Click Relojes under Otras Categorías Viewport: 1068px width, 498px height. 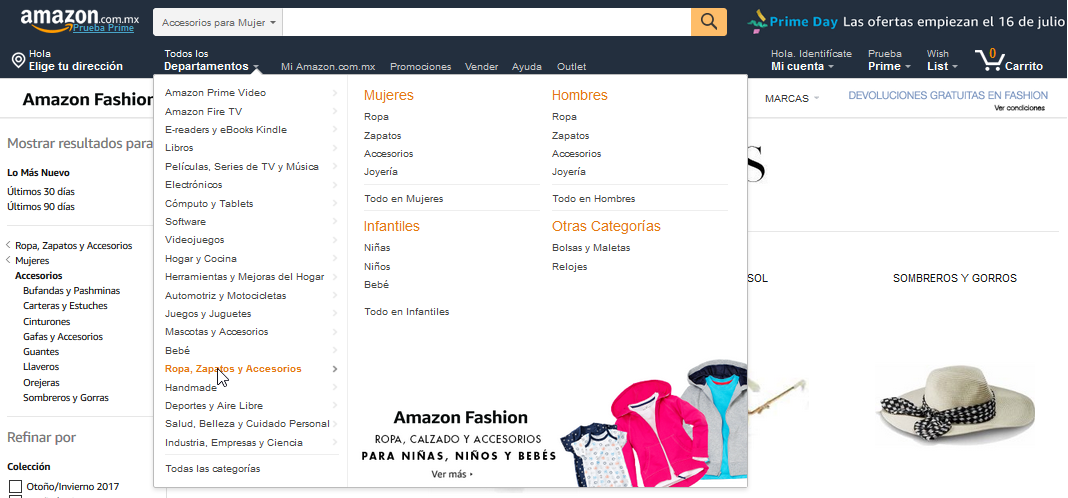[x=569, y=267]
